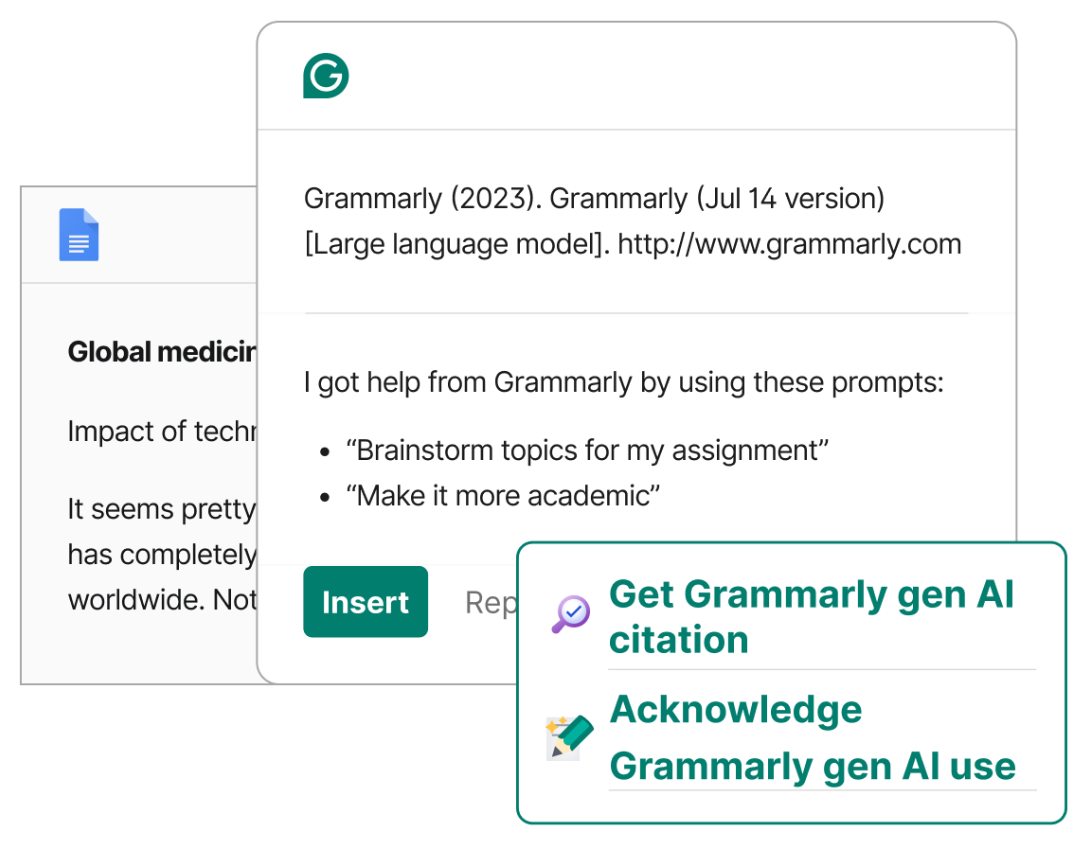Click the pencil acknowledge icon
This screenshot has height=841, width=1092.
569,738
